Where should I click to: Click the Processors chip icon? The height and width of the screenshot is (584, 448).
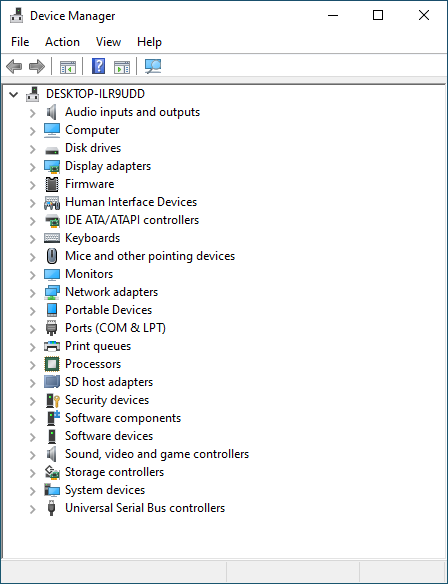[52, 364]
